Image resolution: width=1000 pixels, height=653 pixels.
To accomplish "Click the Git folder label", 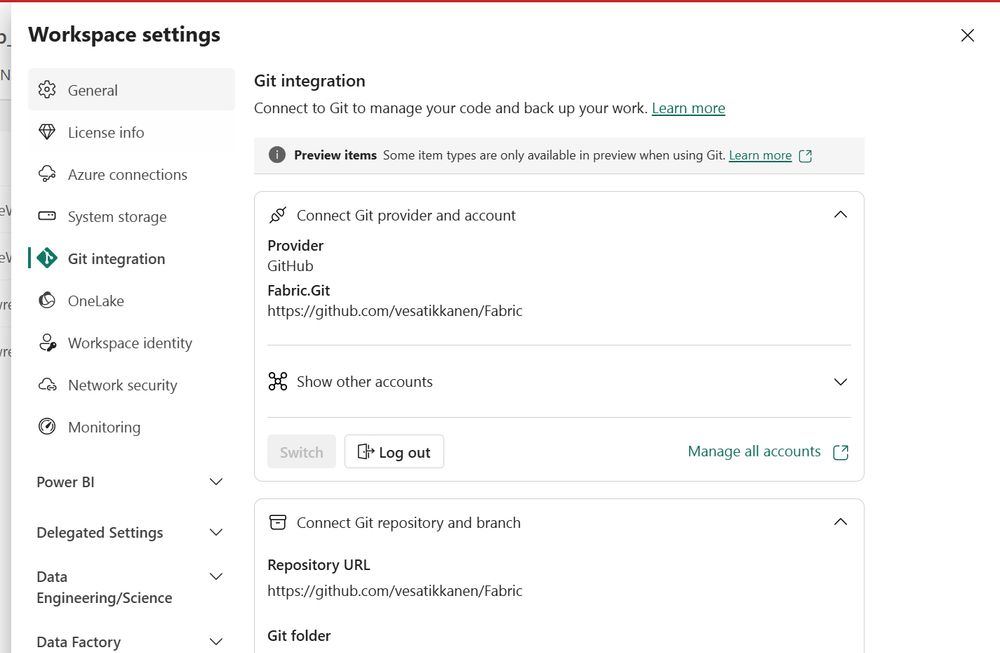I will pyautogui.click(x=299, y=636).
